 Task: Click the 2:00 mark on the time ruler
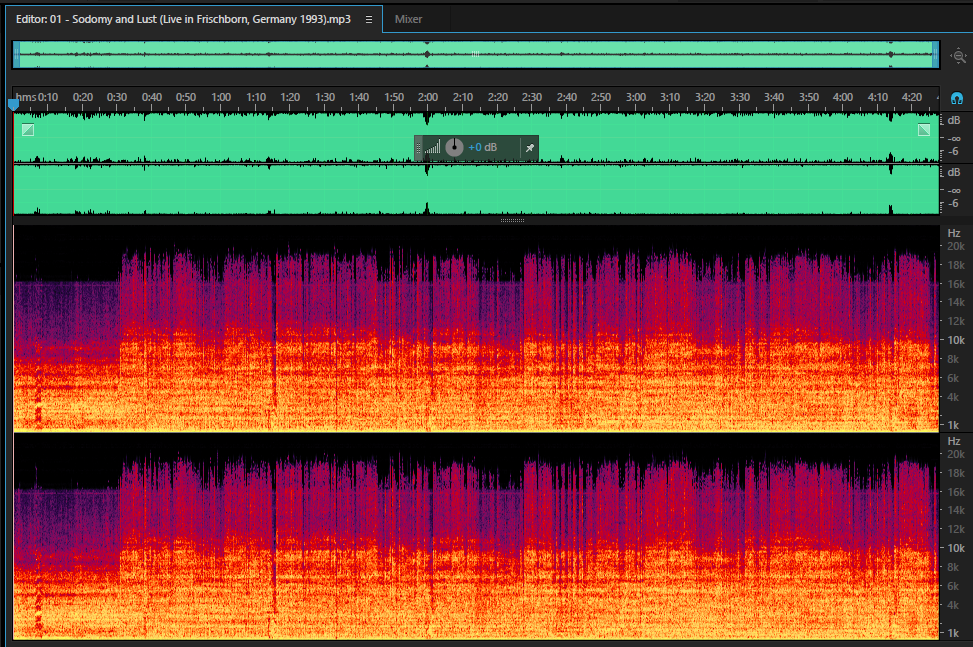pos(428,97)
